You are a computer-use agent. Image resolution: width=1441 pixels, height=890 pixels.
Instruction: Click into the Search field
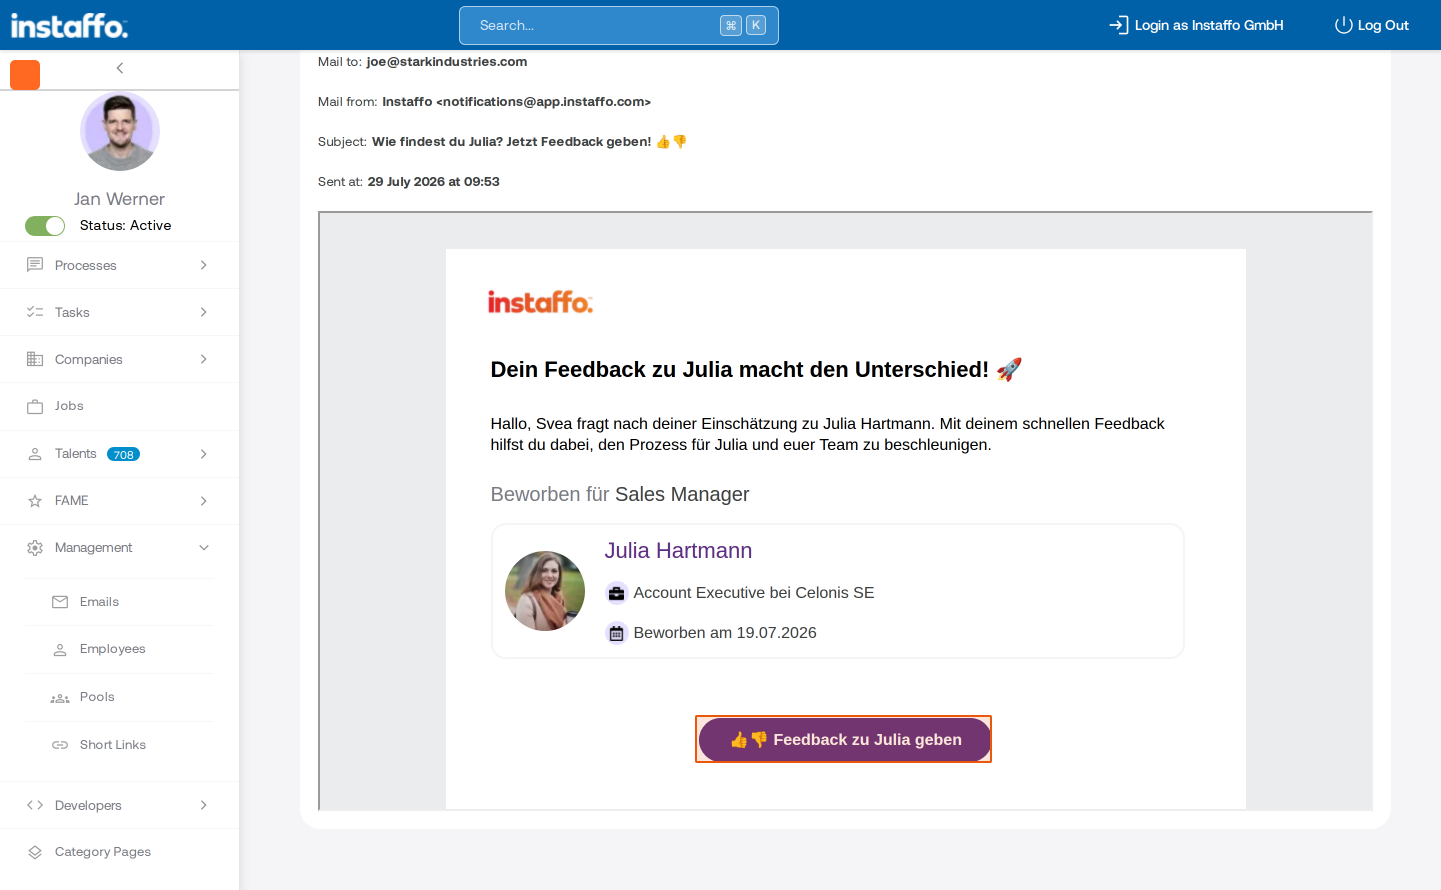(619, 25)
